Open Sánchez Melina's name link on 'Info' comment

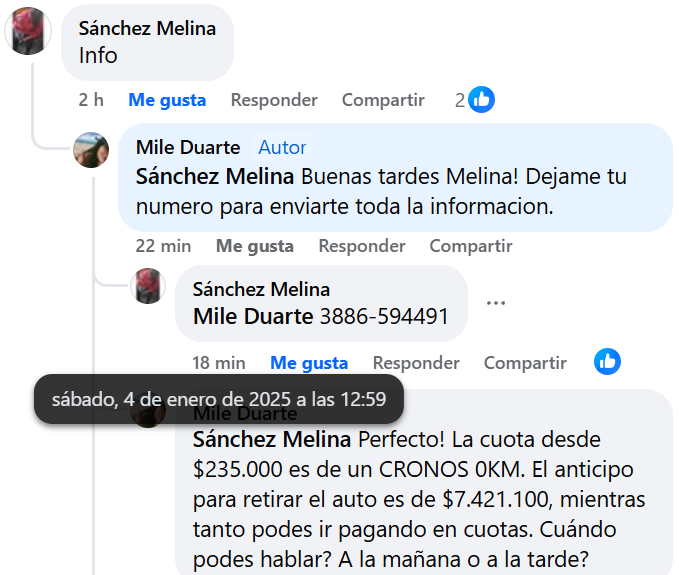point(147,28)
